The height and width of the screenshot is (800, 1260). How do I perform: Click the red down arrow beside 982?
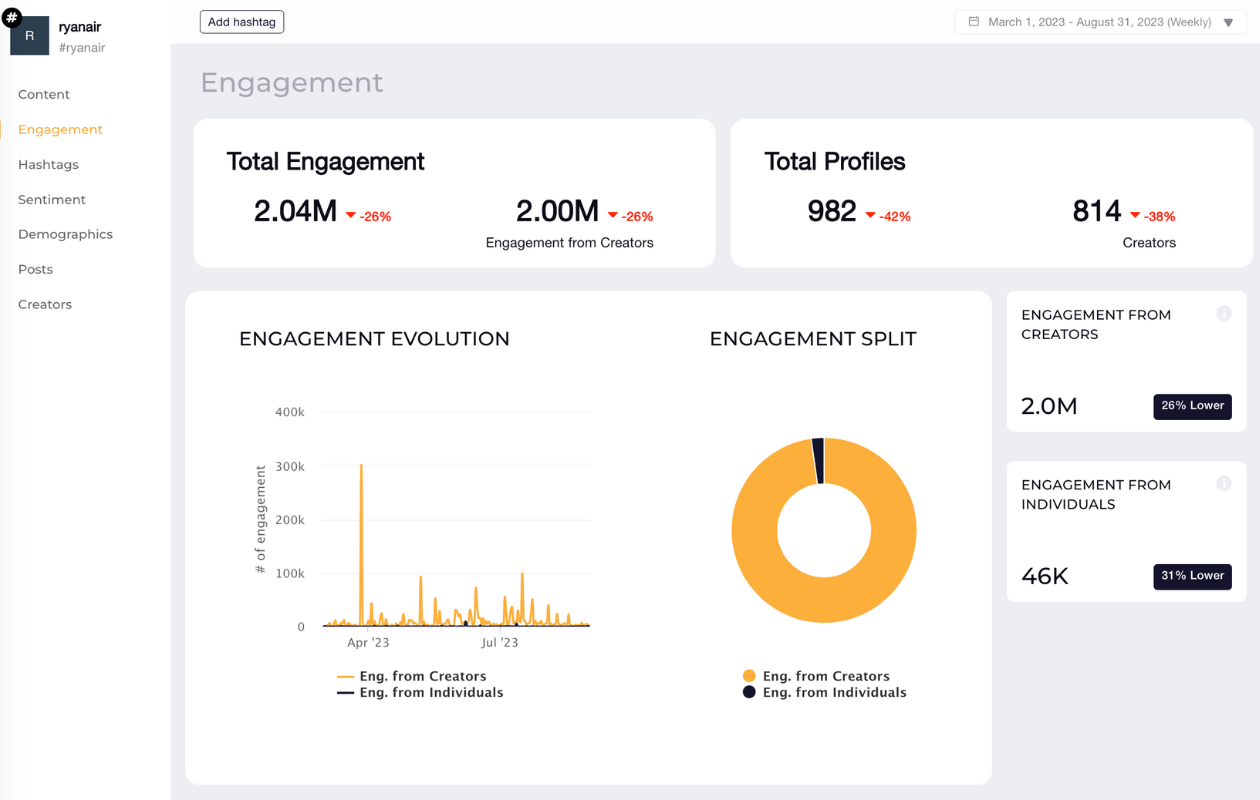871,216
